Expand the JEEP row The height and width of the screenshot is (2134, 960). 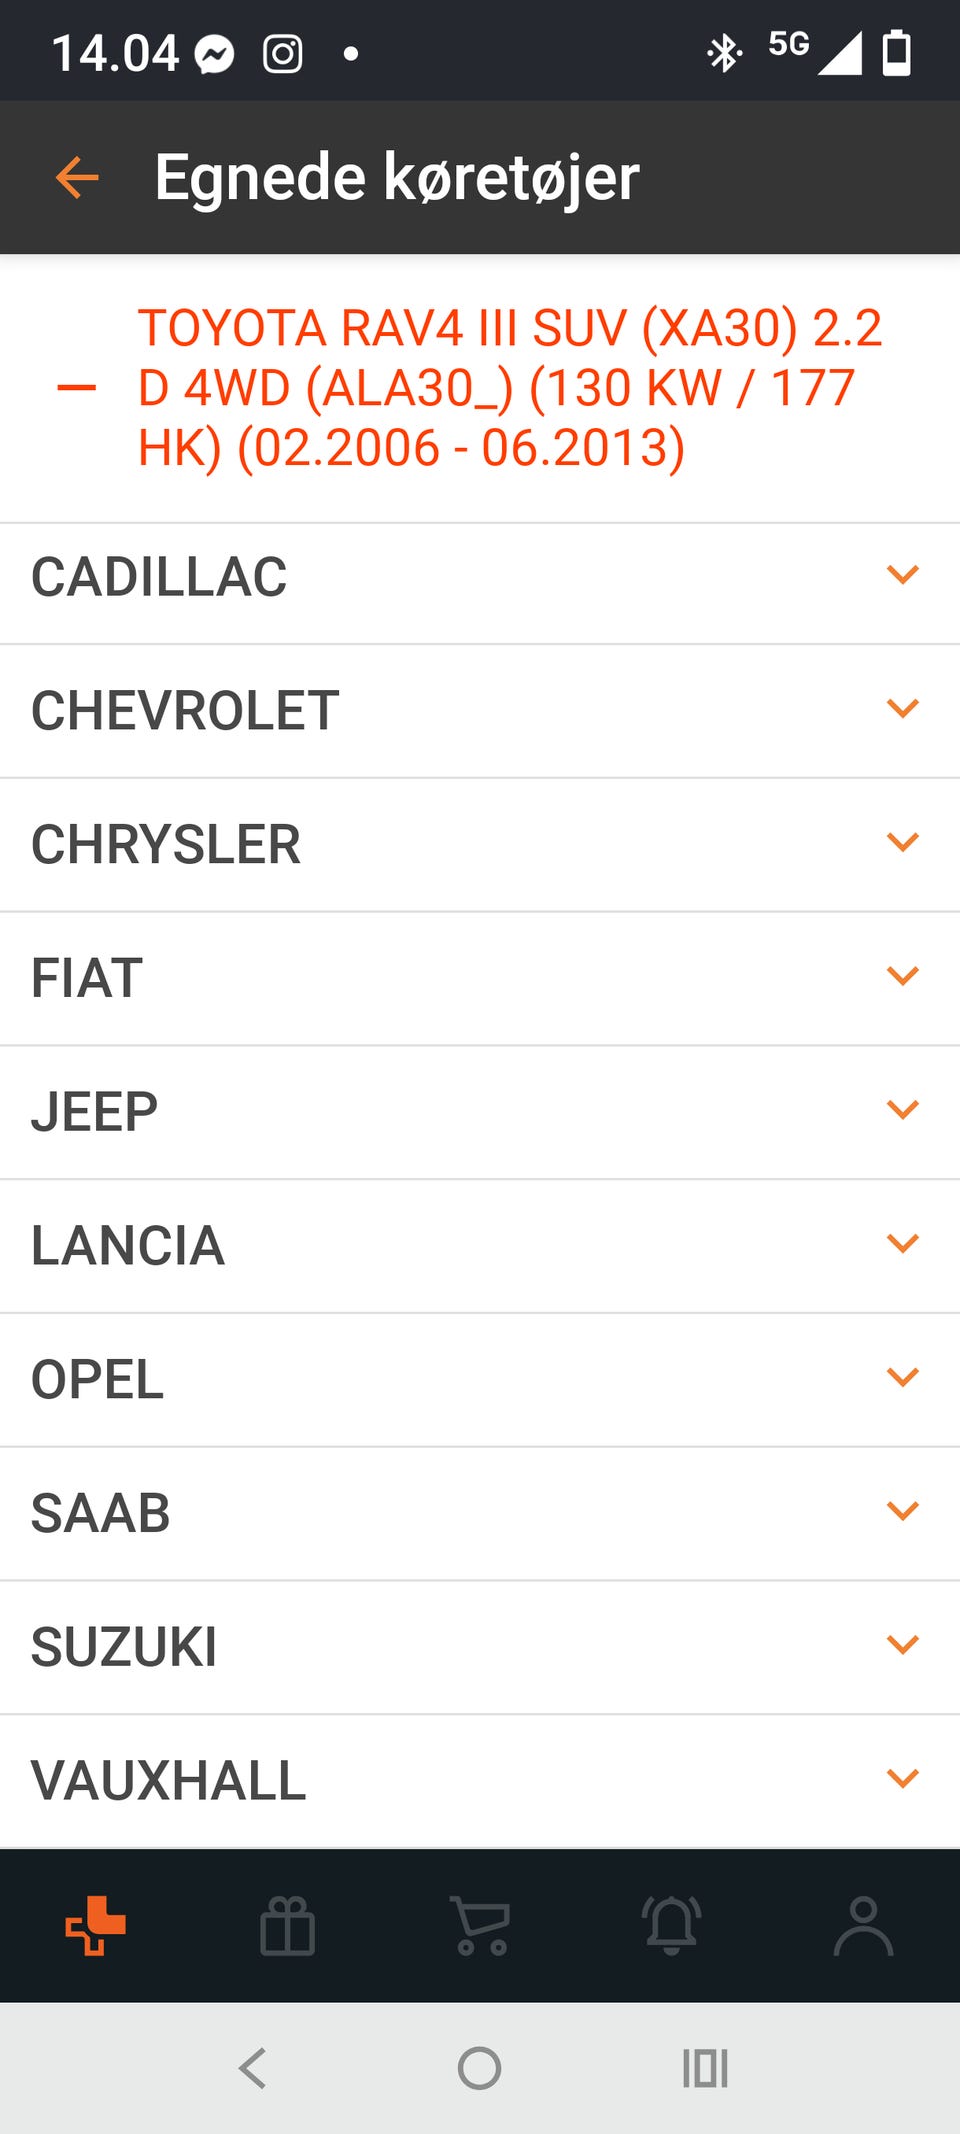480,1111
